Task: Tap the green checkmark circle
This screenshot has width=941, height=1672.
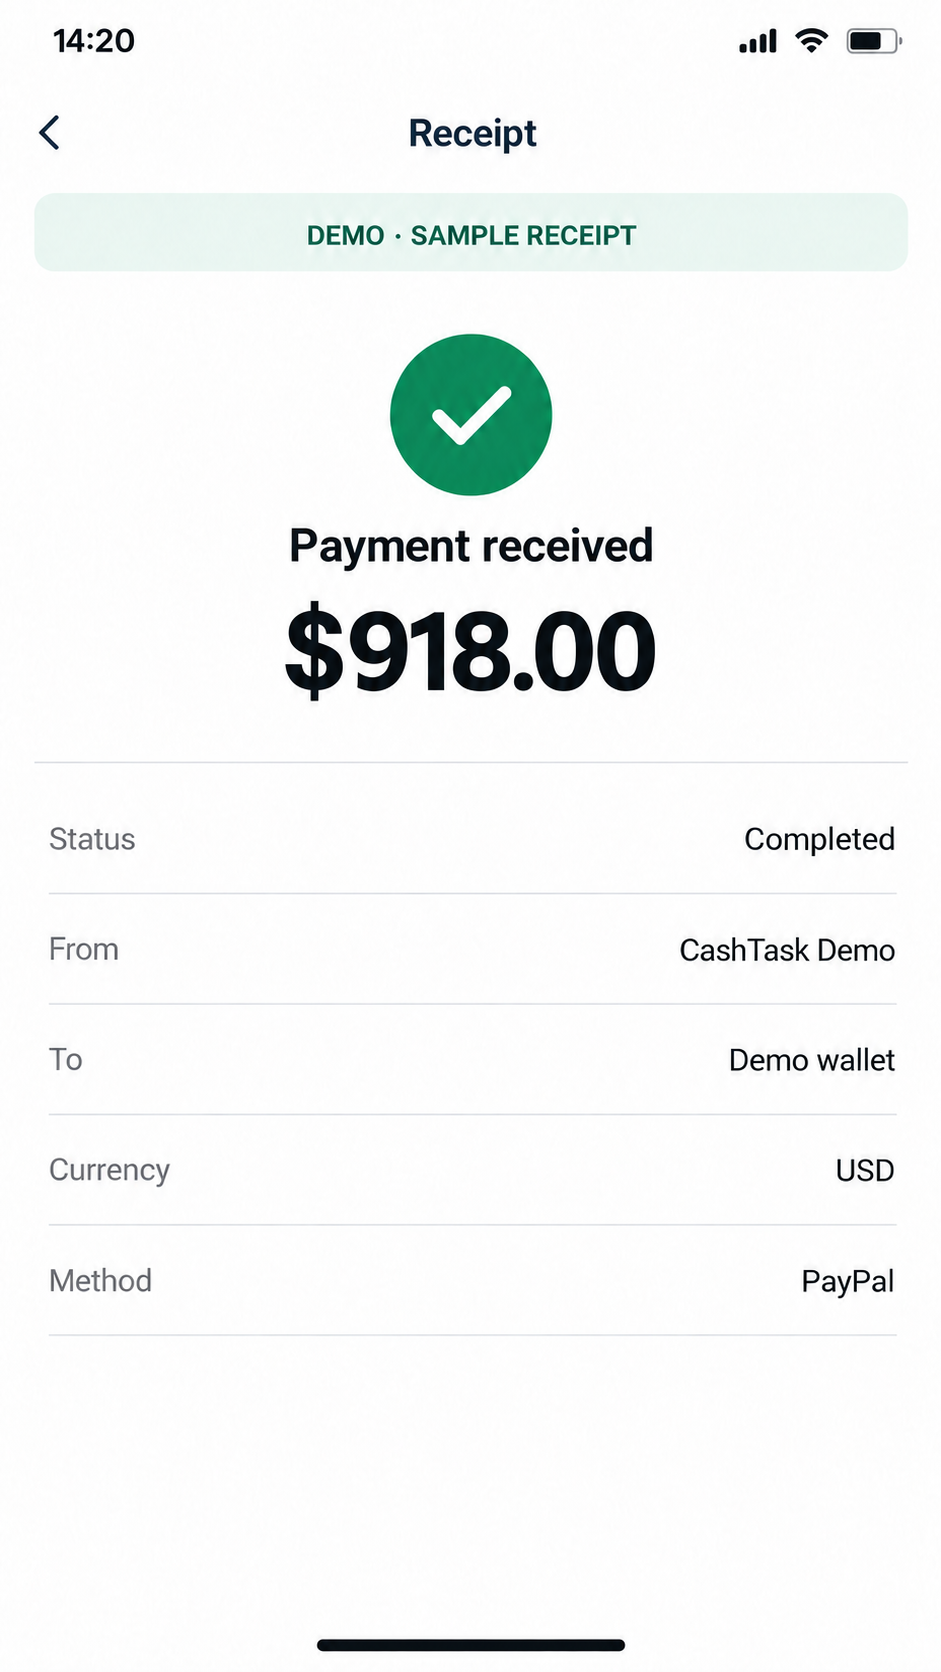Action: click(471, 415)
